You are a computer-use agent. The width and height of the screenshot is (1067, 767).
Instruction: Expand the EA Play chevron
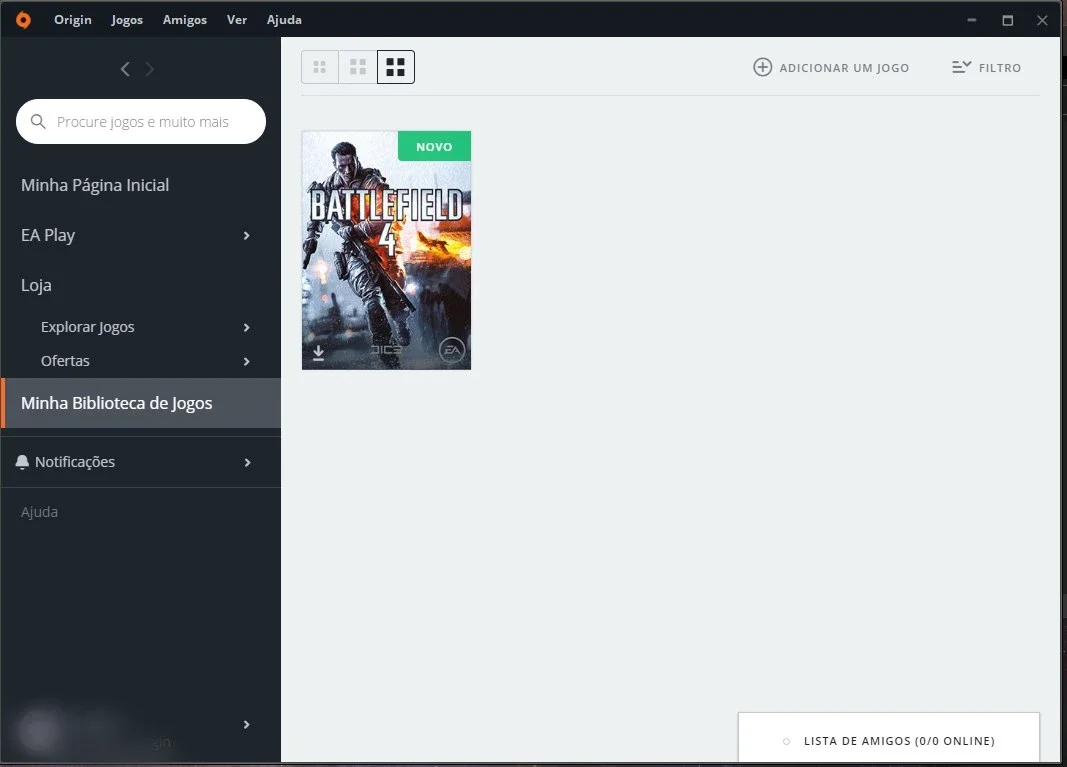tap(246, 235)
